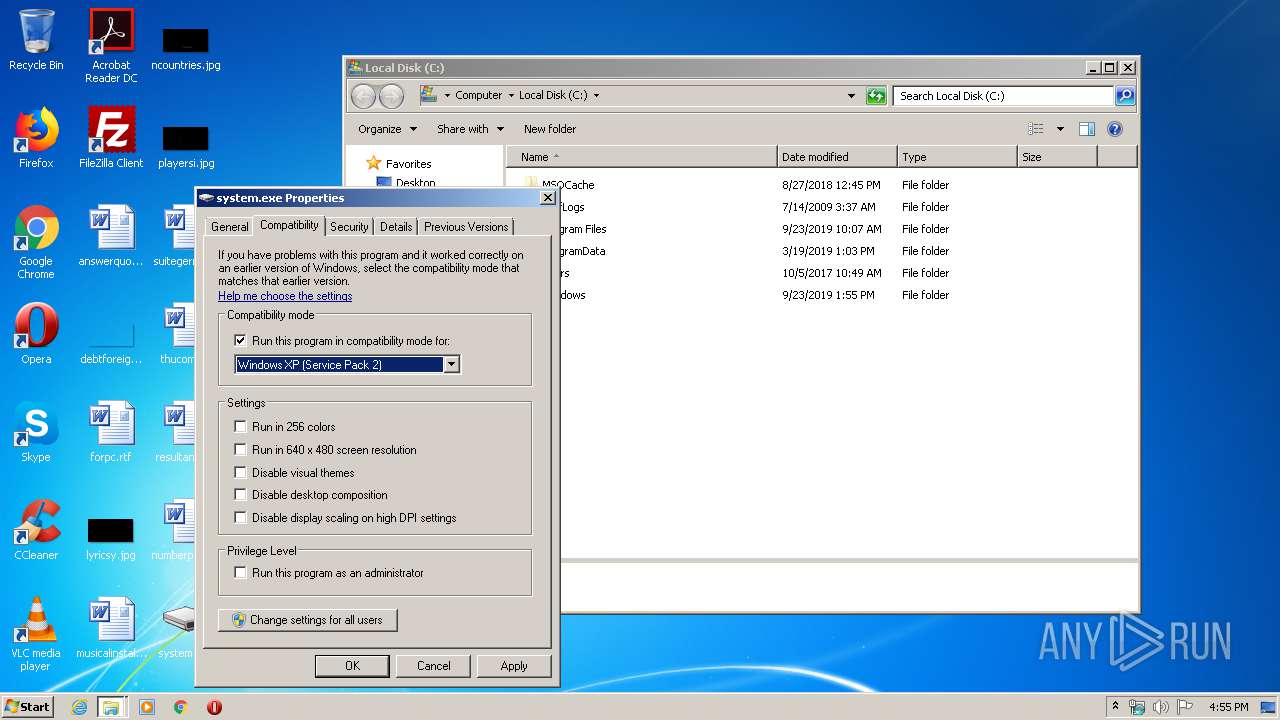Select musicalinstal document on desktop

111,628
